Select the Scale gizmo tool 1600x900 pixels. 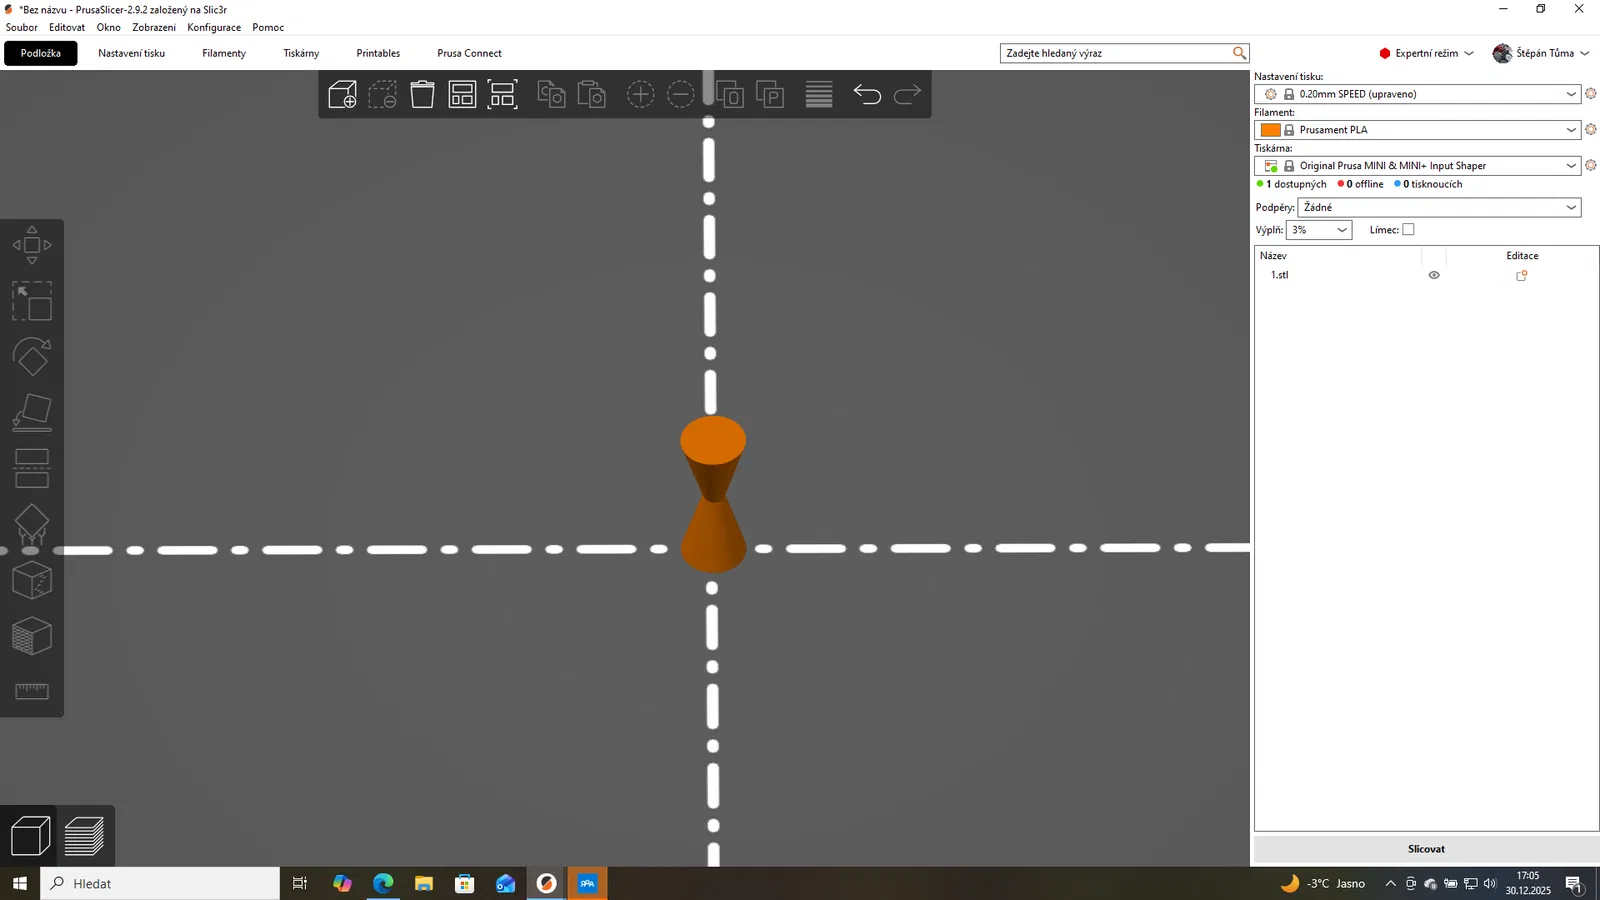click(32, 301)
